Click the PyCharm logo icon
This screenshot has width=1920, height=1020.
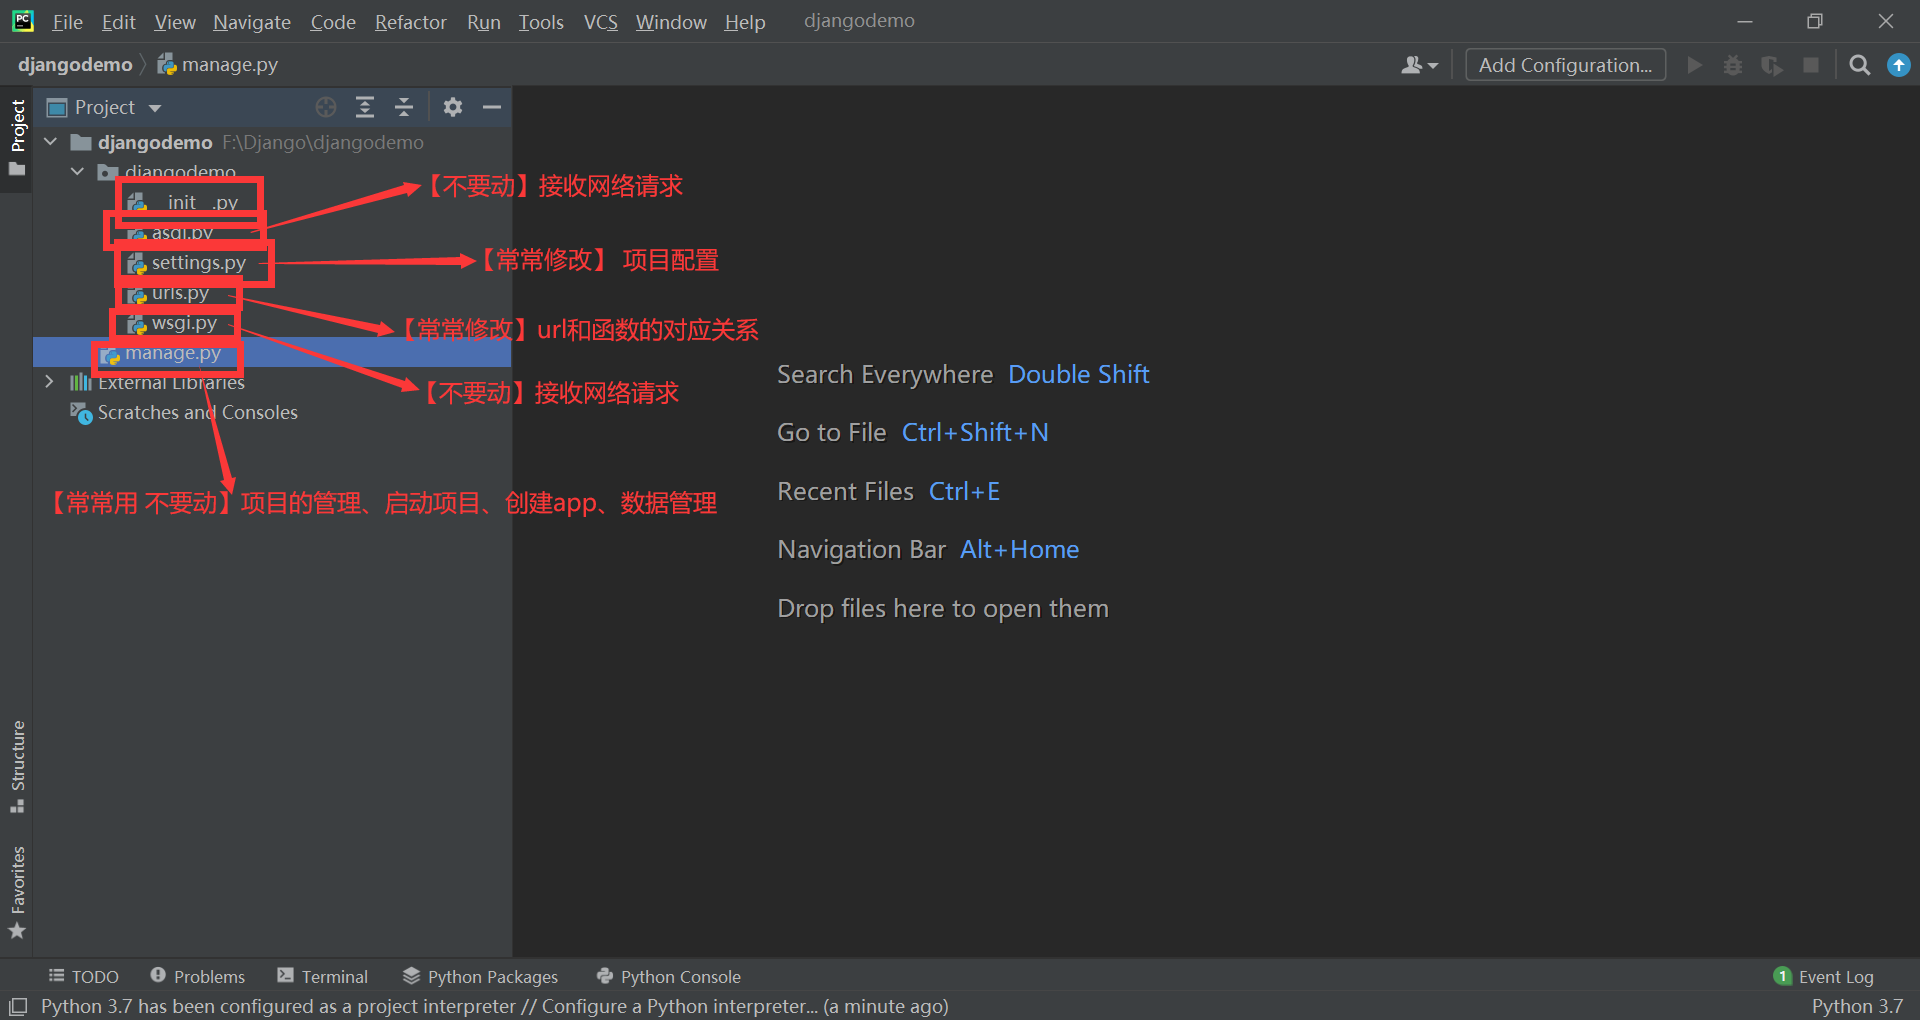pos(22,21)
